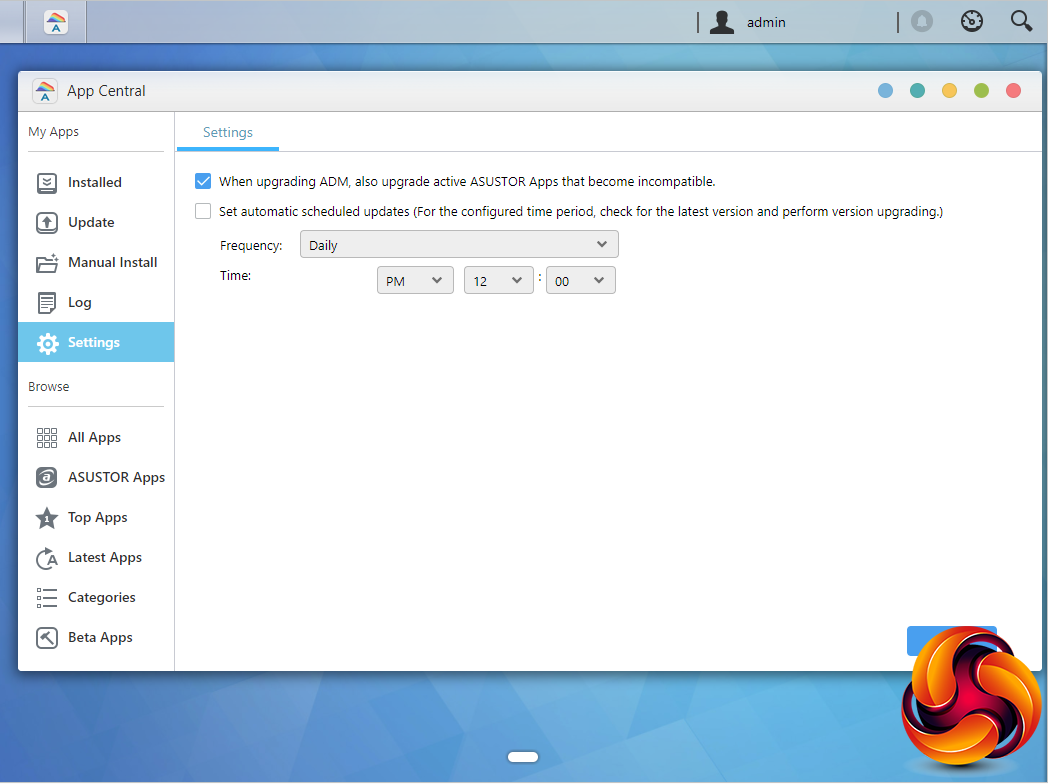Screen dimensions: 1048x784
Task: Open the PM time period dropdown
Action: 415,281
